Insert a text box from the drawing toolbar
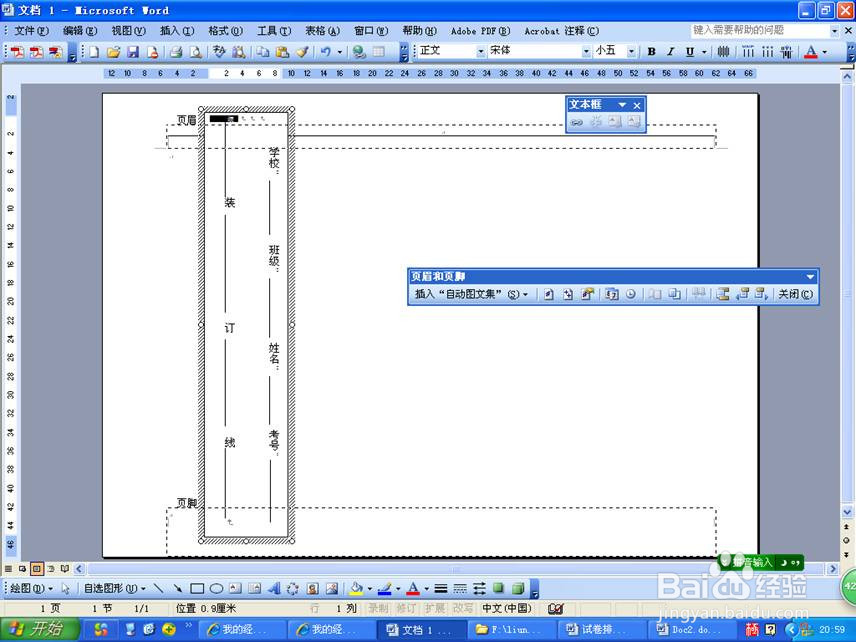856x642 pixels. pyautogui.click(x=235, y=588)
